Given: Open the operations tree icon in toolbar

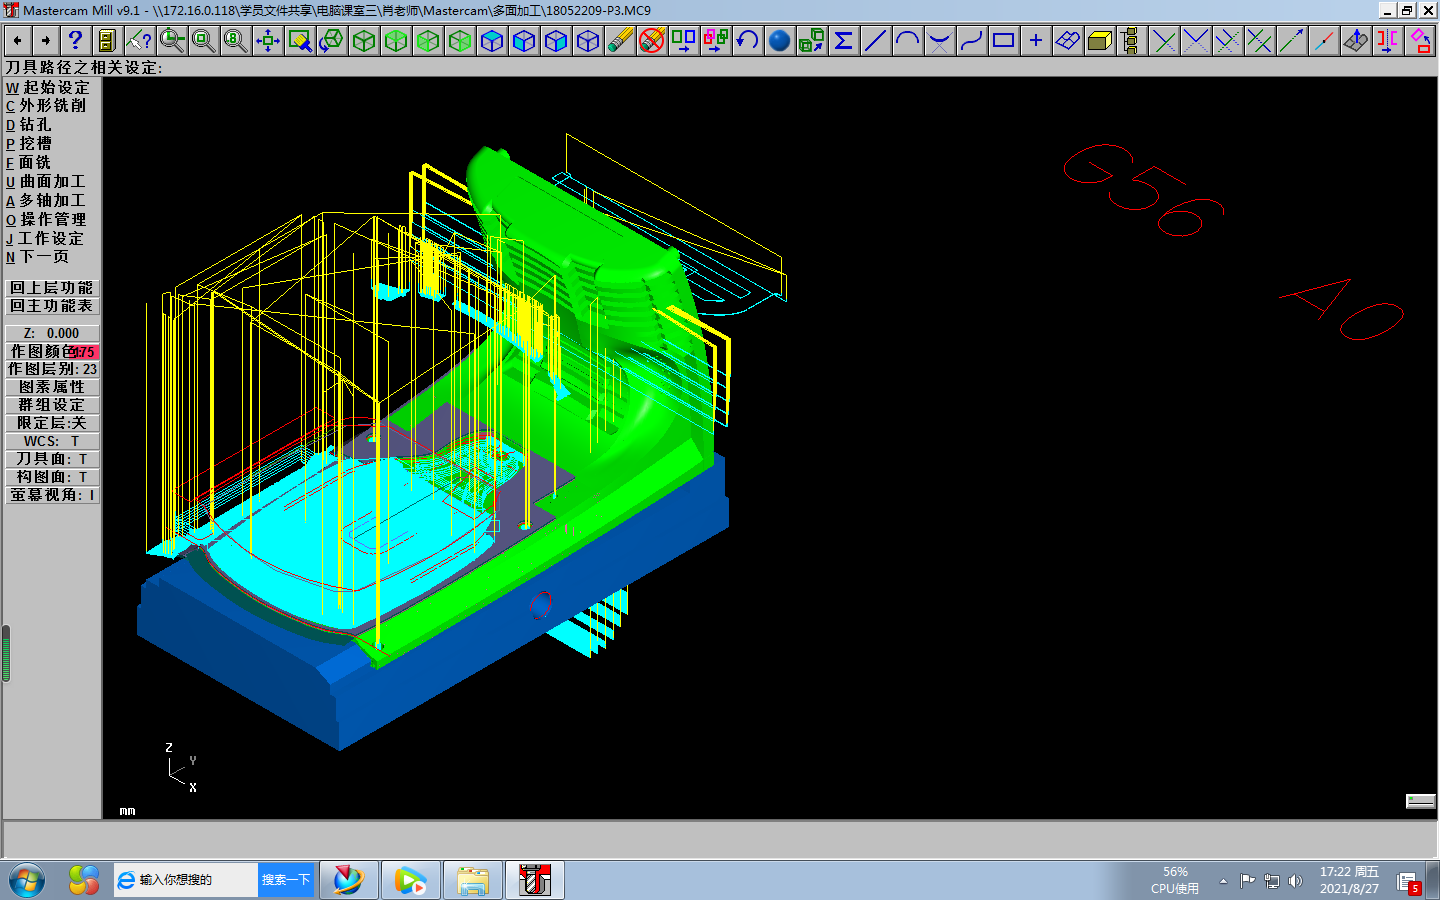Looking at the screenshot, I should click(1131, 41).
